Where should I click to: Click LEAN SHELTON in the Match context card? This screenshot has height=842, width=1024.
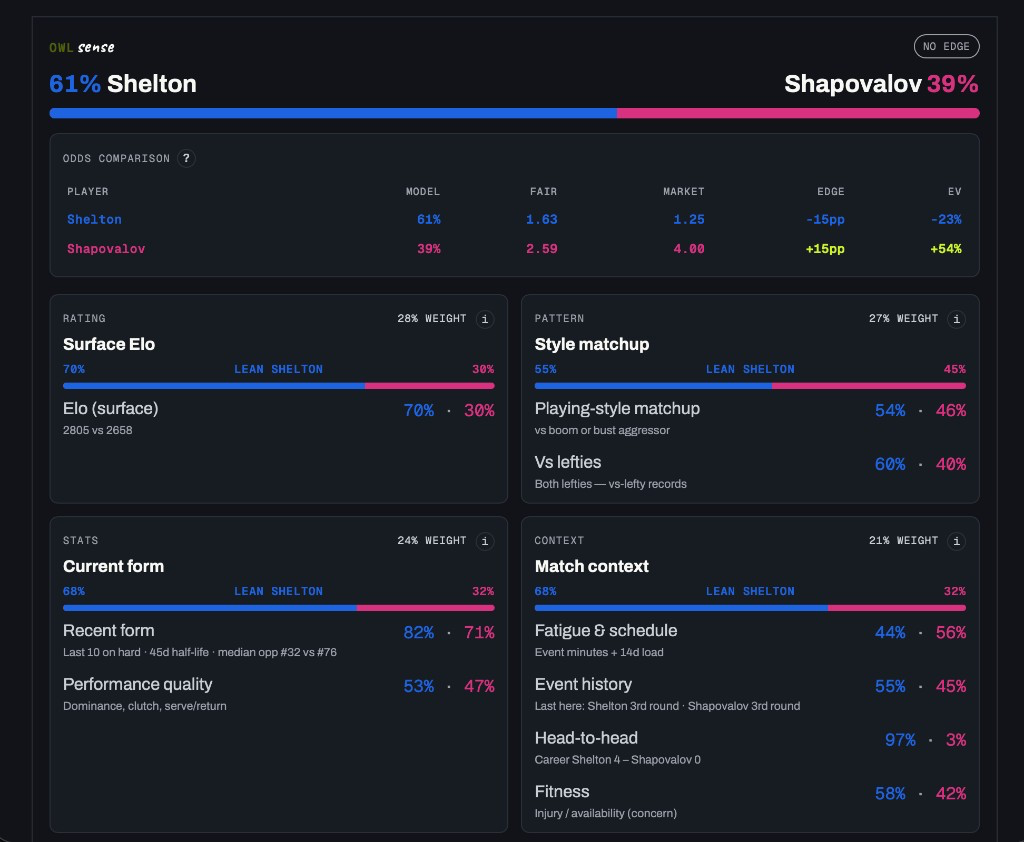point(750,591)
